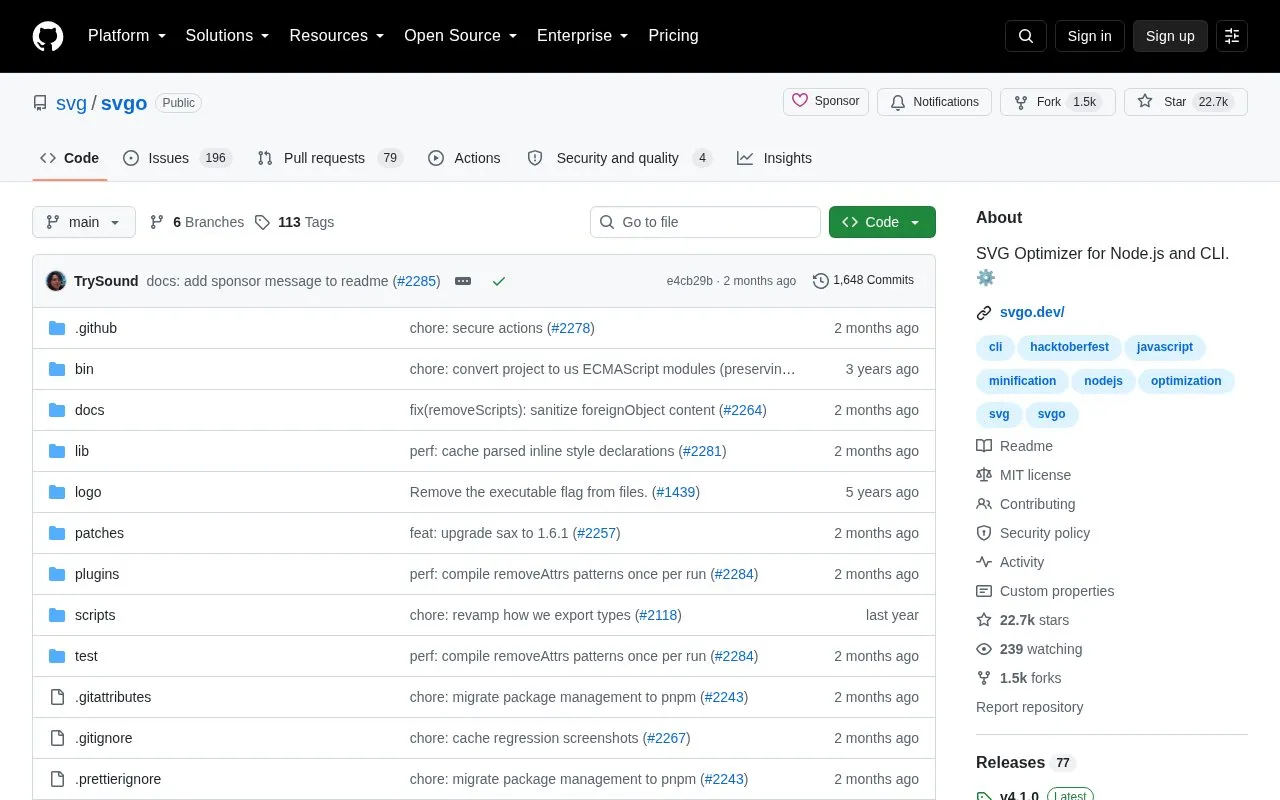Image resolution: width=1280 pixels, height=800 pixels.
Task: Click Sign in
Action: tap(1089, 36)
